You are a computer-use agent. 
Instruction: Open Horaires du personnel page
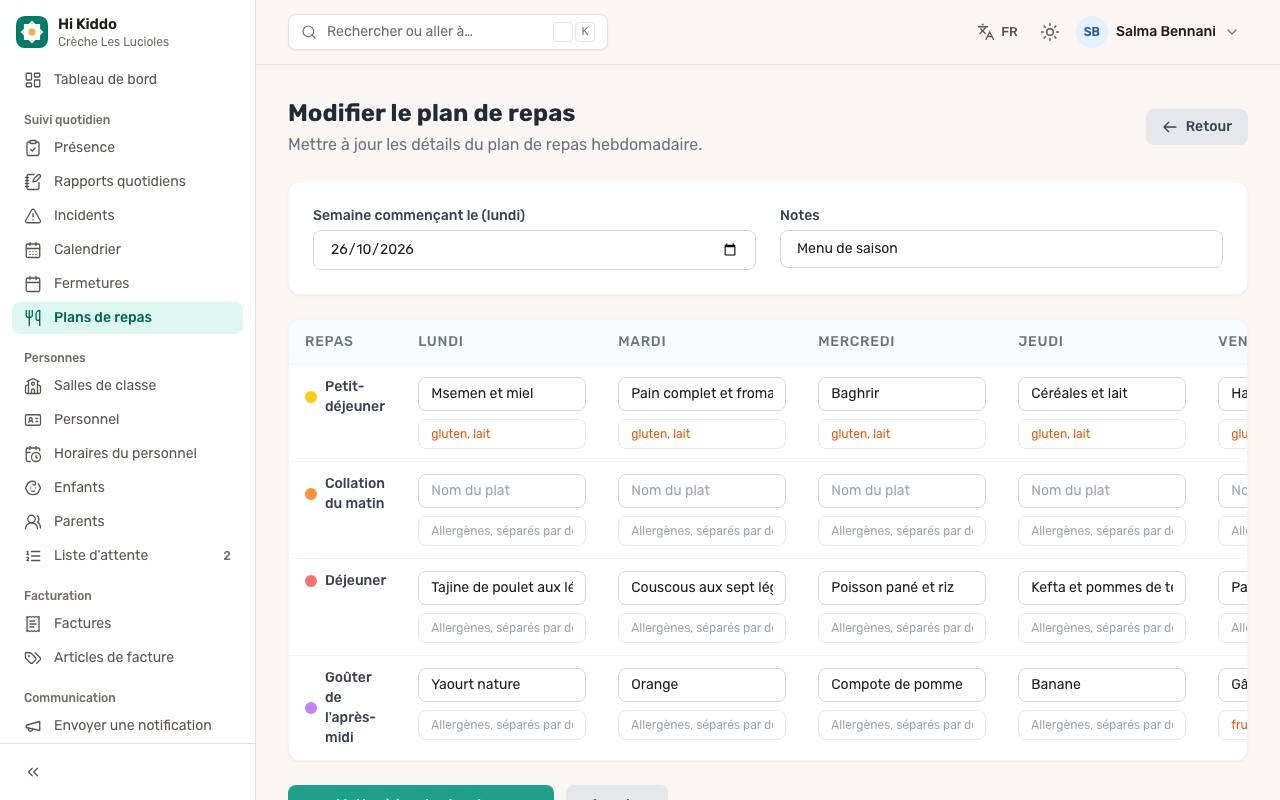pos(127,454)
